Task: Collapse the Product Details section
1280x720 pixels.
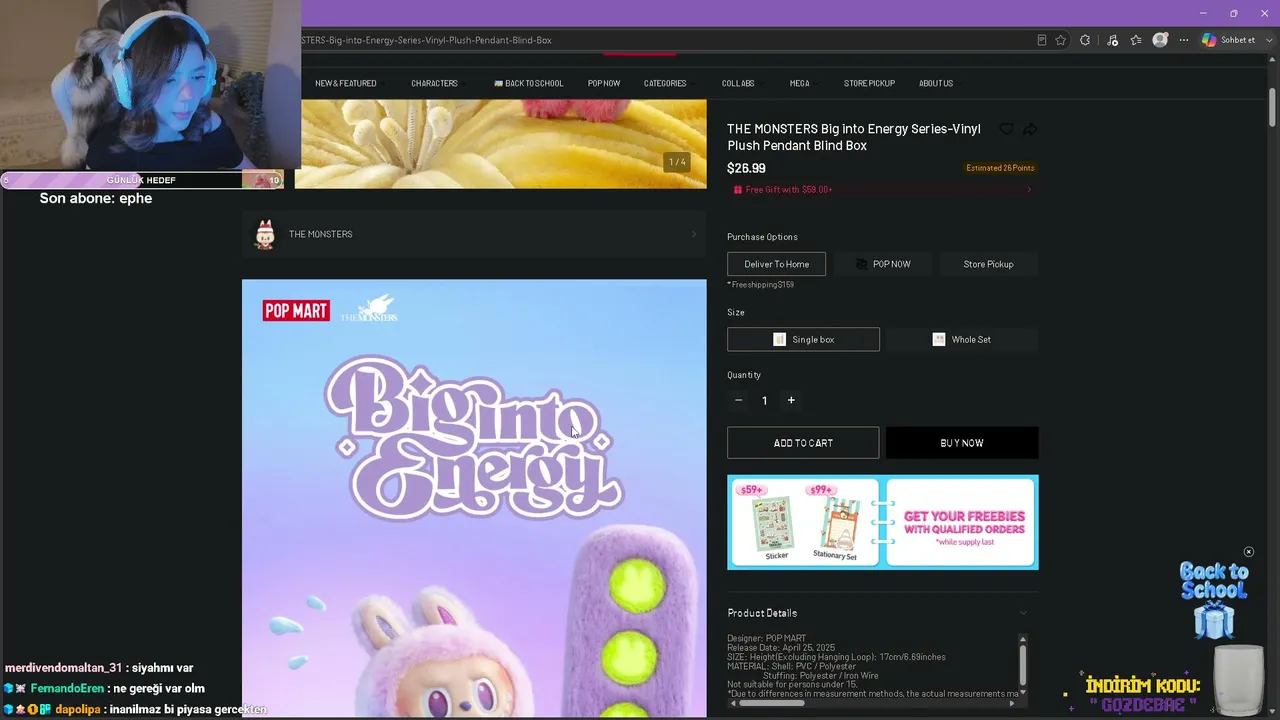Action: pos(1023,613)
